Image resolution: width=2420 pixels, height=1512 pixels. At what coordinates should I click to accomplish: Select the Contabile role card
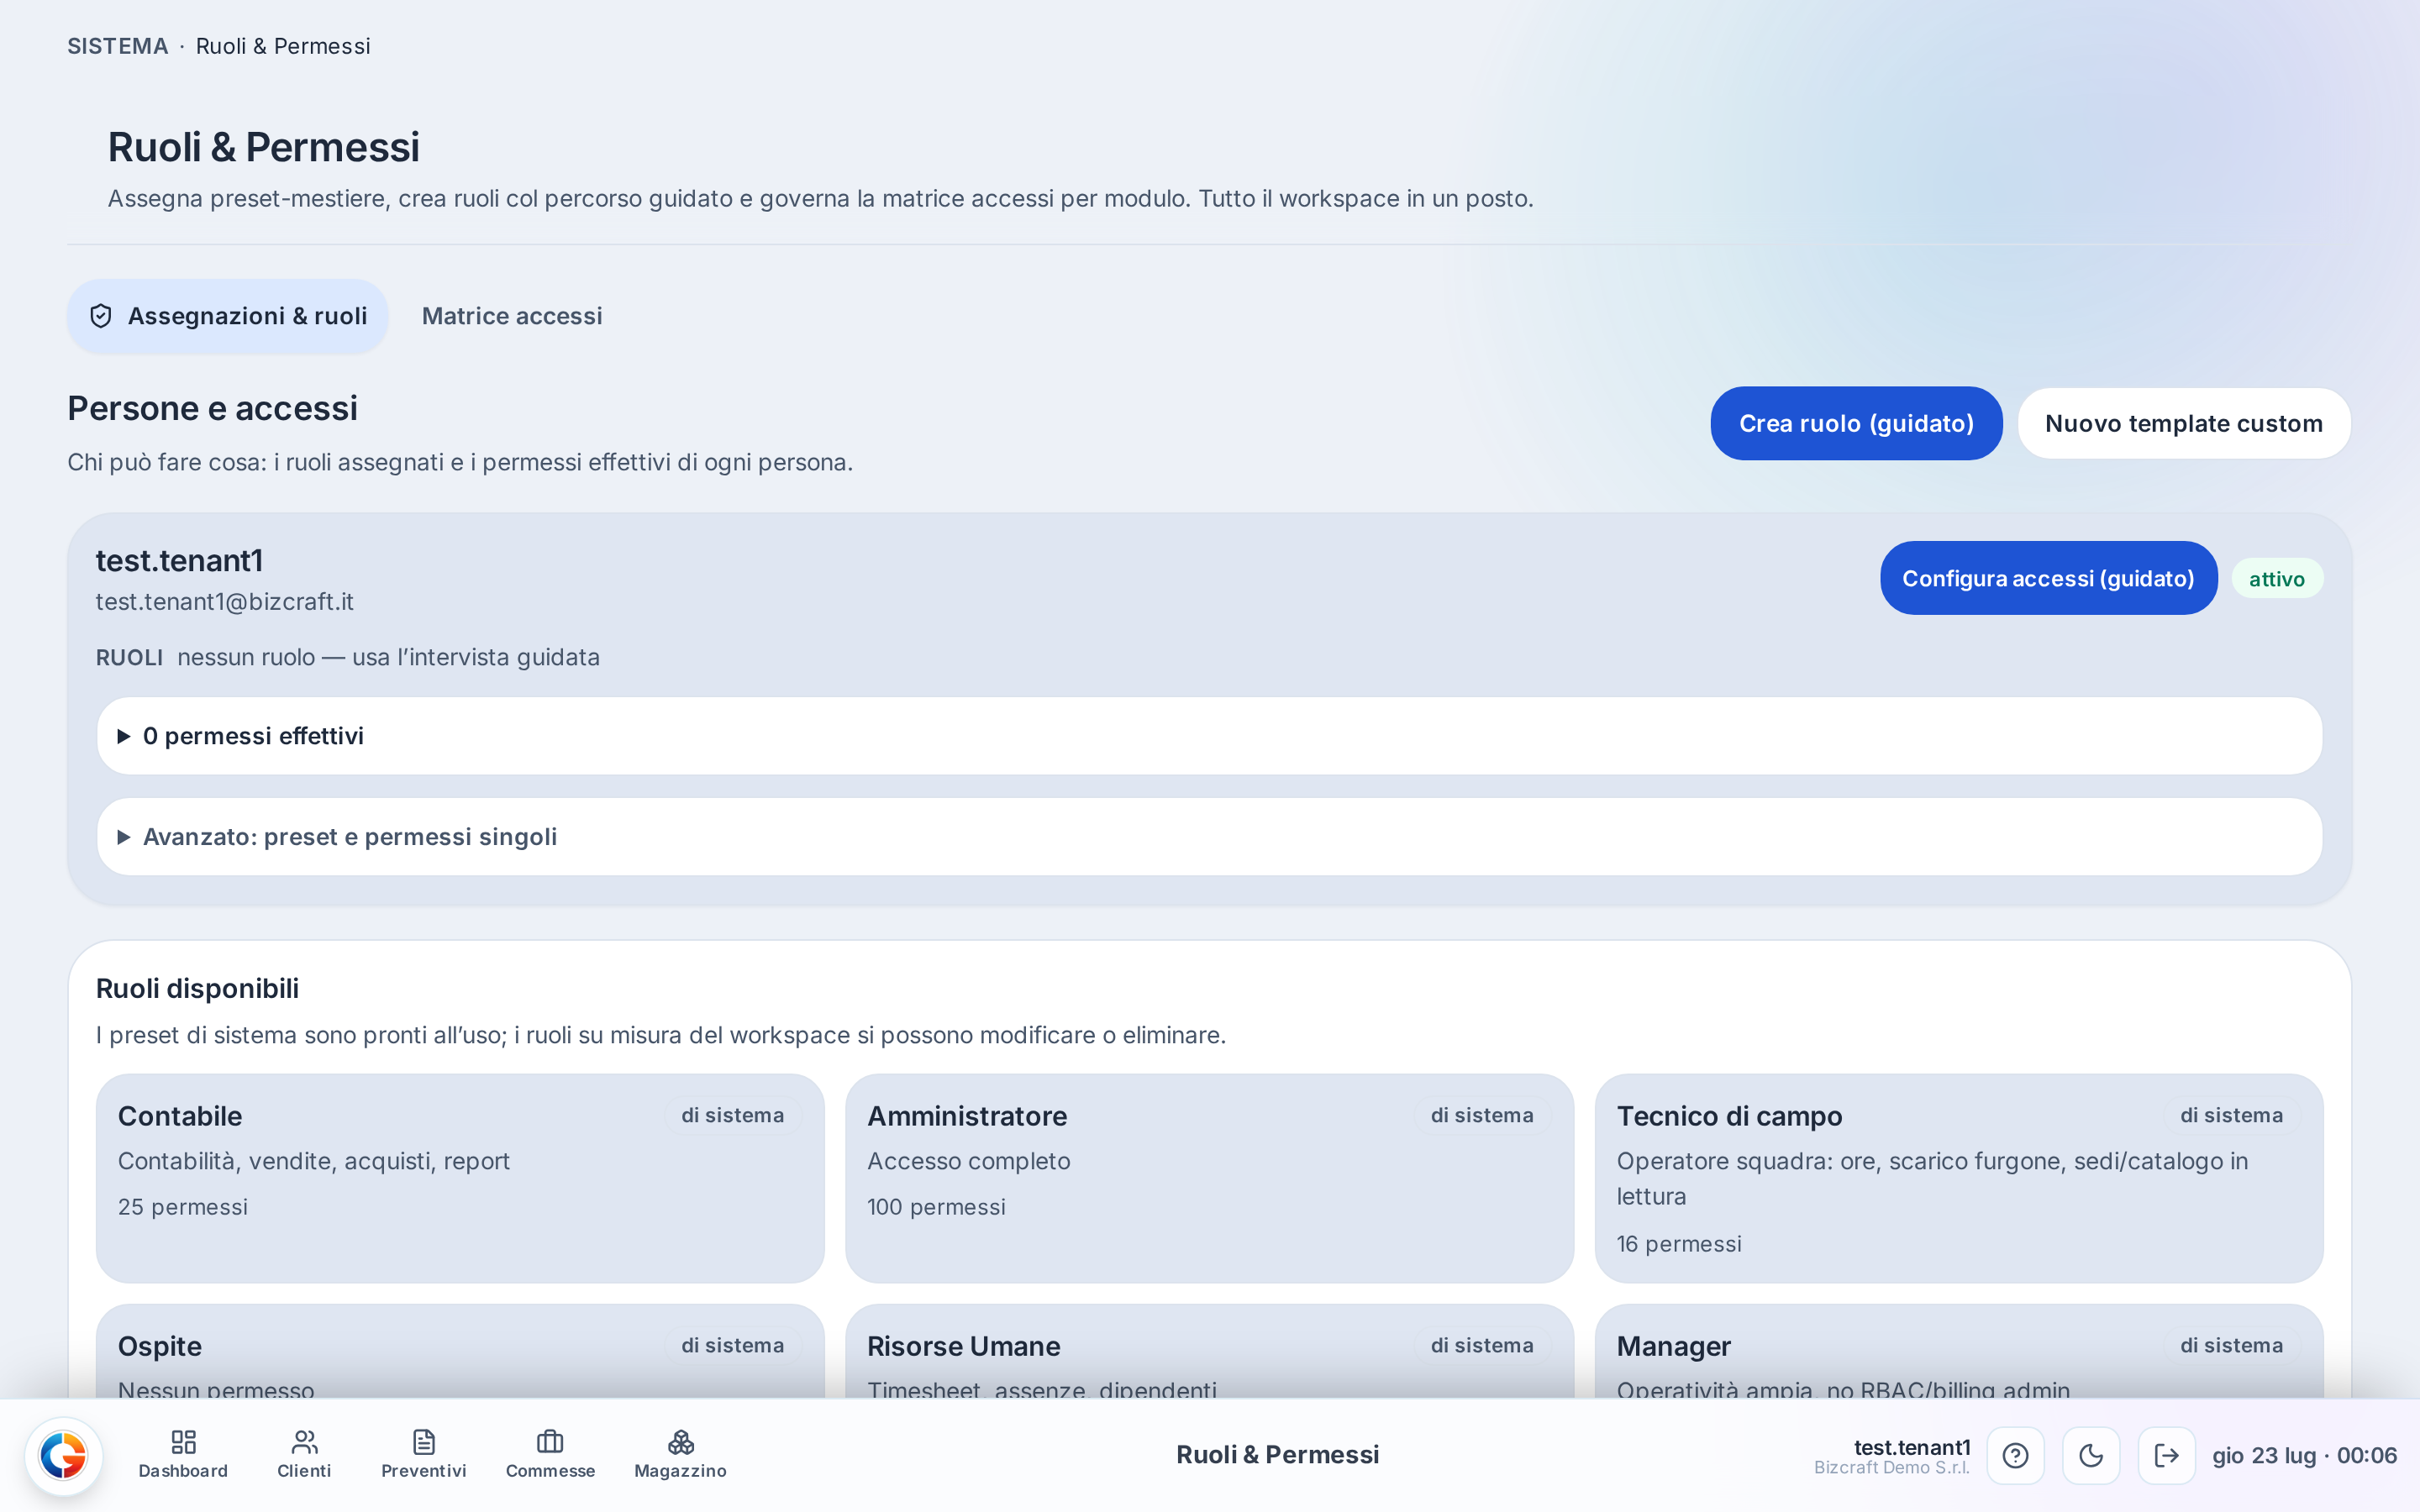(x=460, y=1178)
